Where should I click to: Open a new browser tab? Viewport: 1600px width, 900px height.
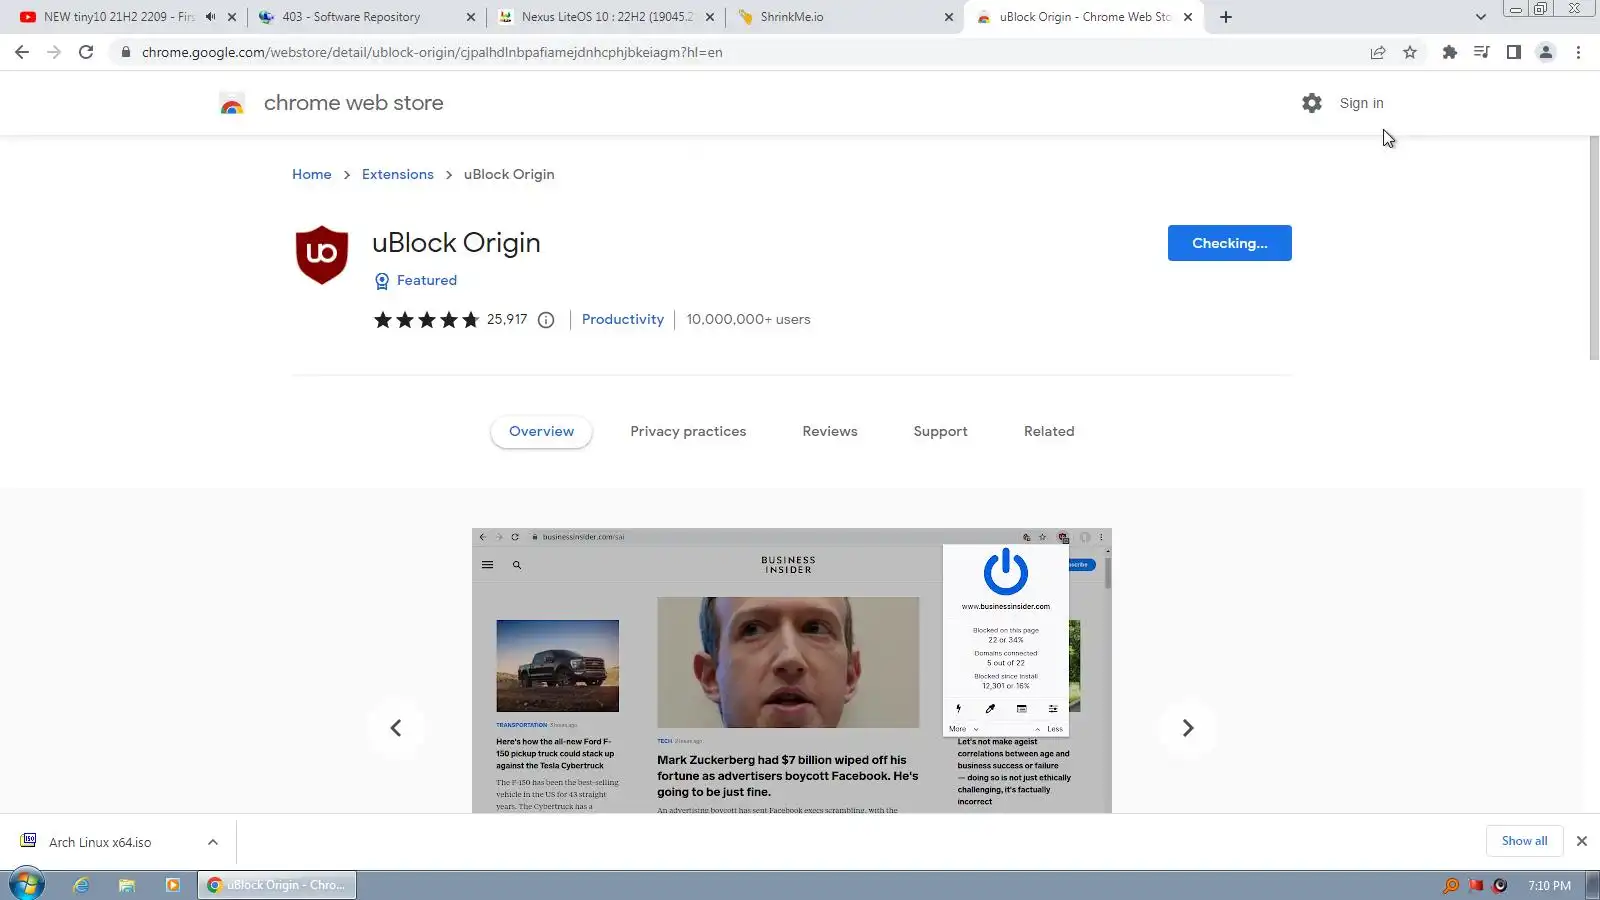click(1226, 17)
